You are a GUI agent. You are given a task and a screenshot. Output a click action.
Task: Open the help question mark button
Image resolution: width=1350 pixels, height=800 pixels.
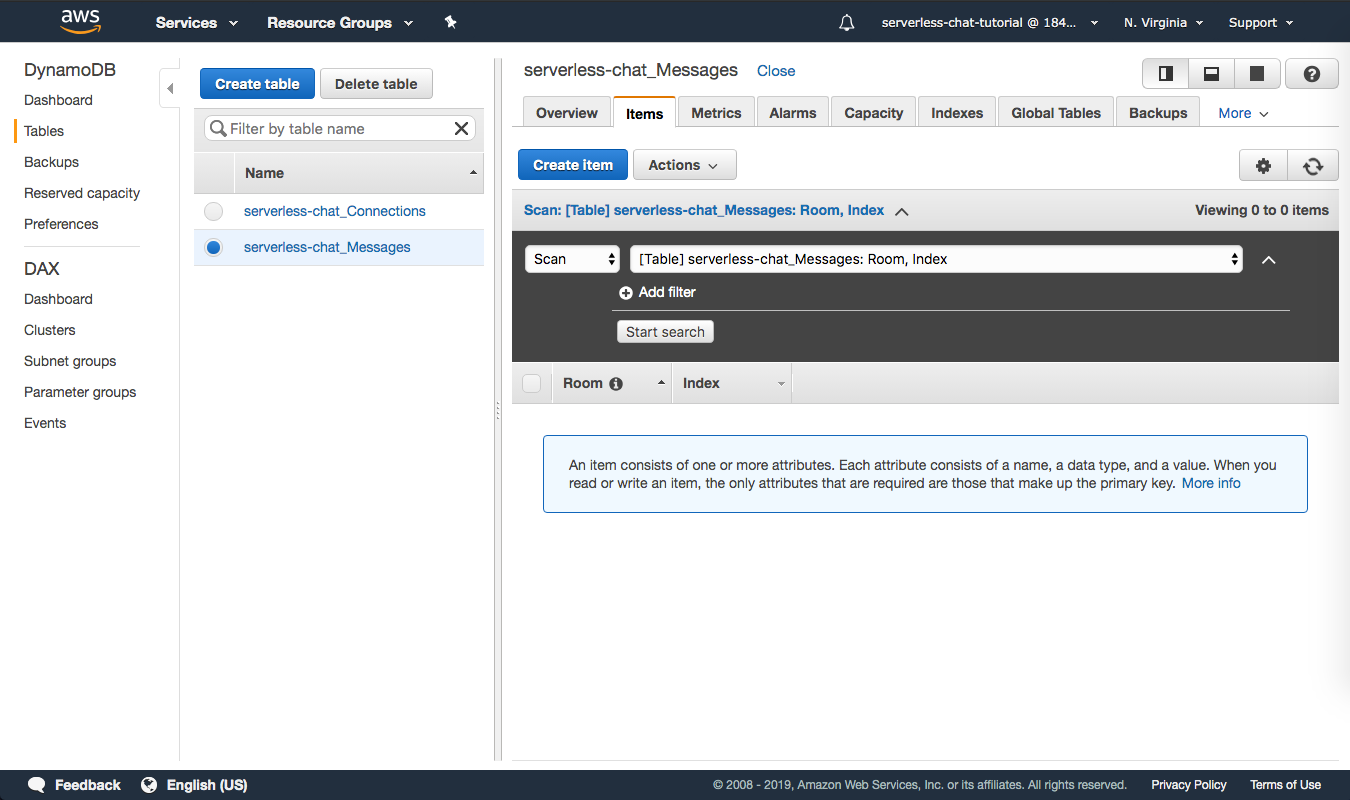click(x=1312, y=74)
